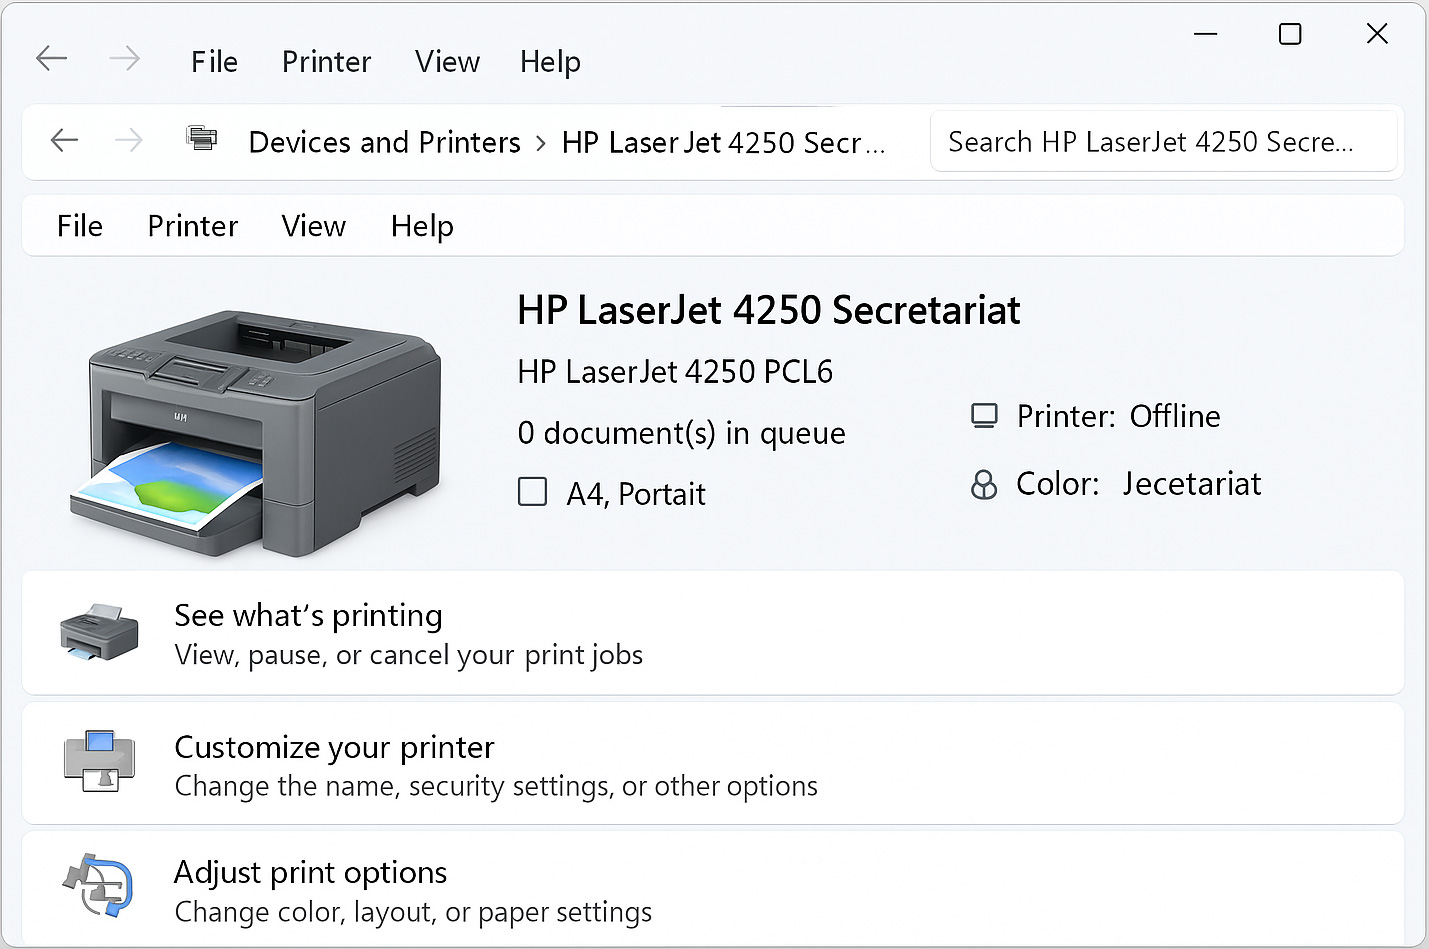Click the Adjust print options icon
This screenshot has height=949, width=1429.
pyautogui.click(x=98, y=886)
